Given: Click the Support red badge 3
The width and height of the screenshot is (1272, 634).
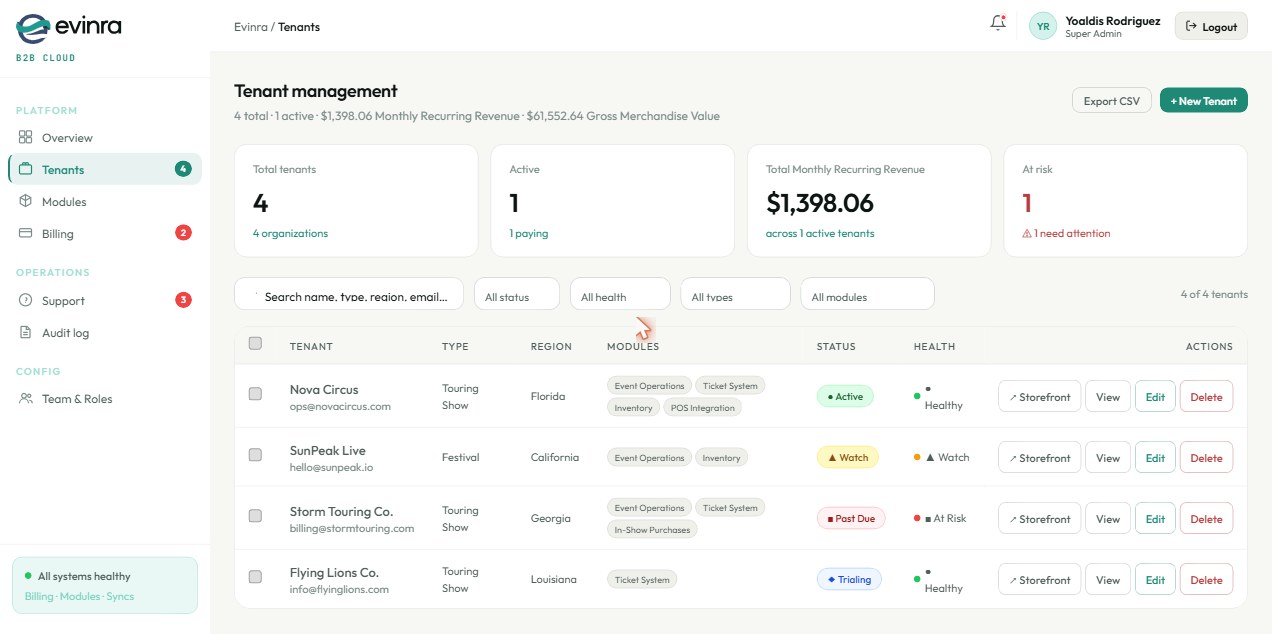Looking at the screenshot, I should tap(183, 300).
